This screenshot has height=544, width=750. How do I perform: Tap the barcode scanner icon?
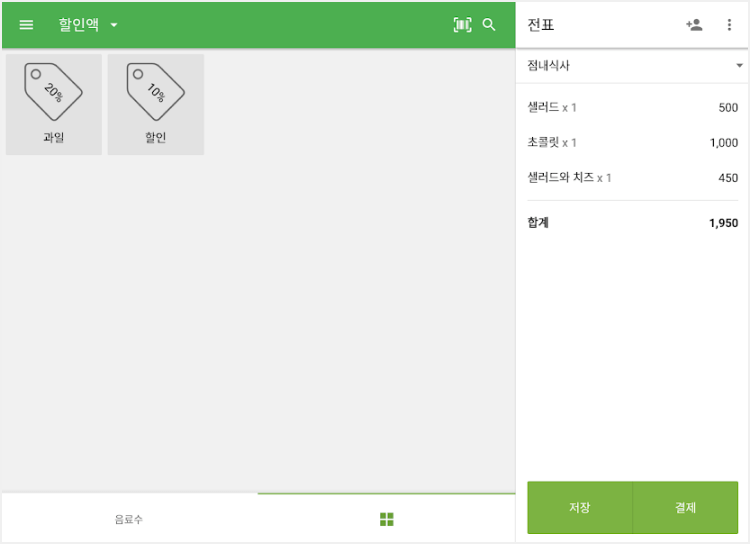(x=462, y=25)
